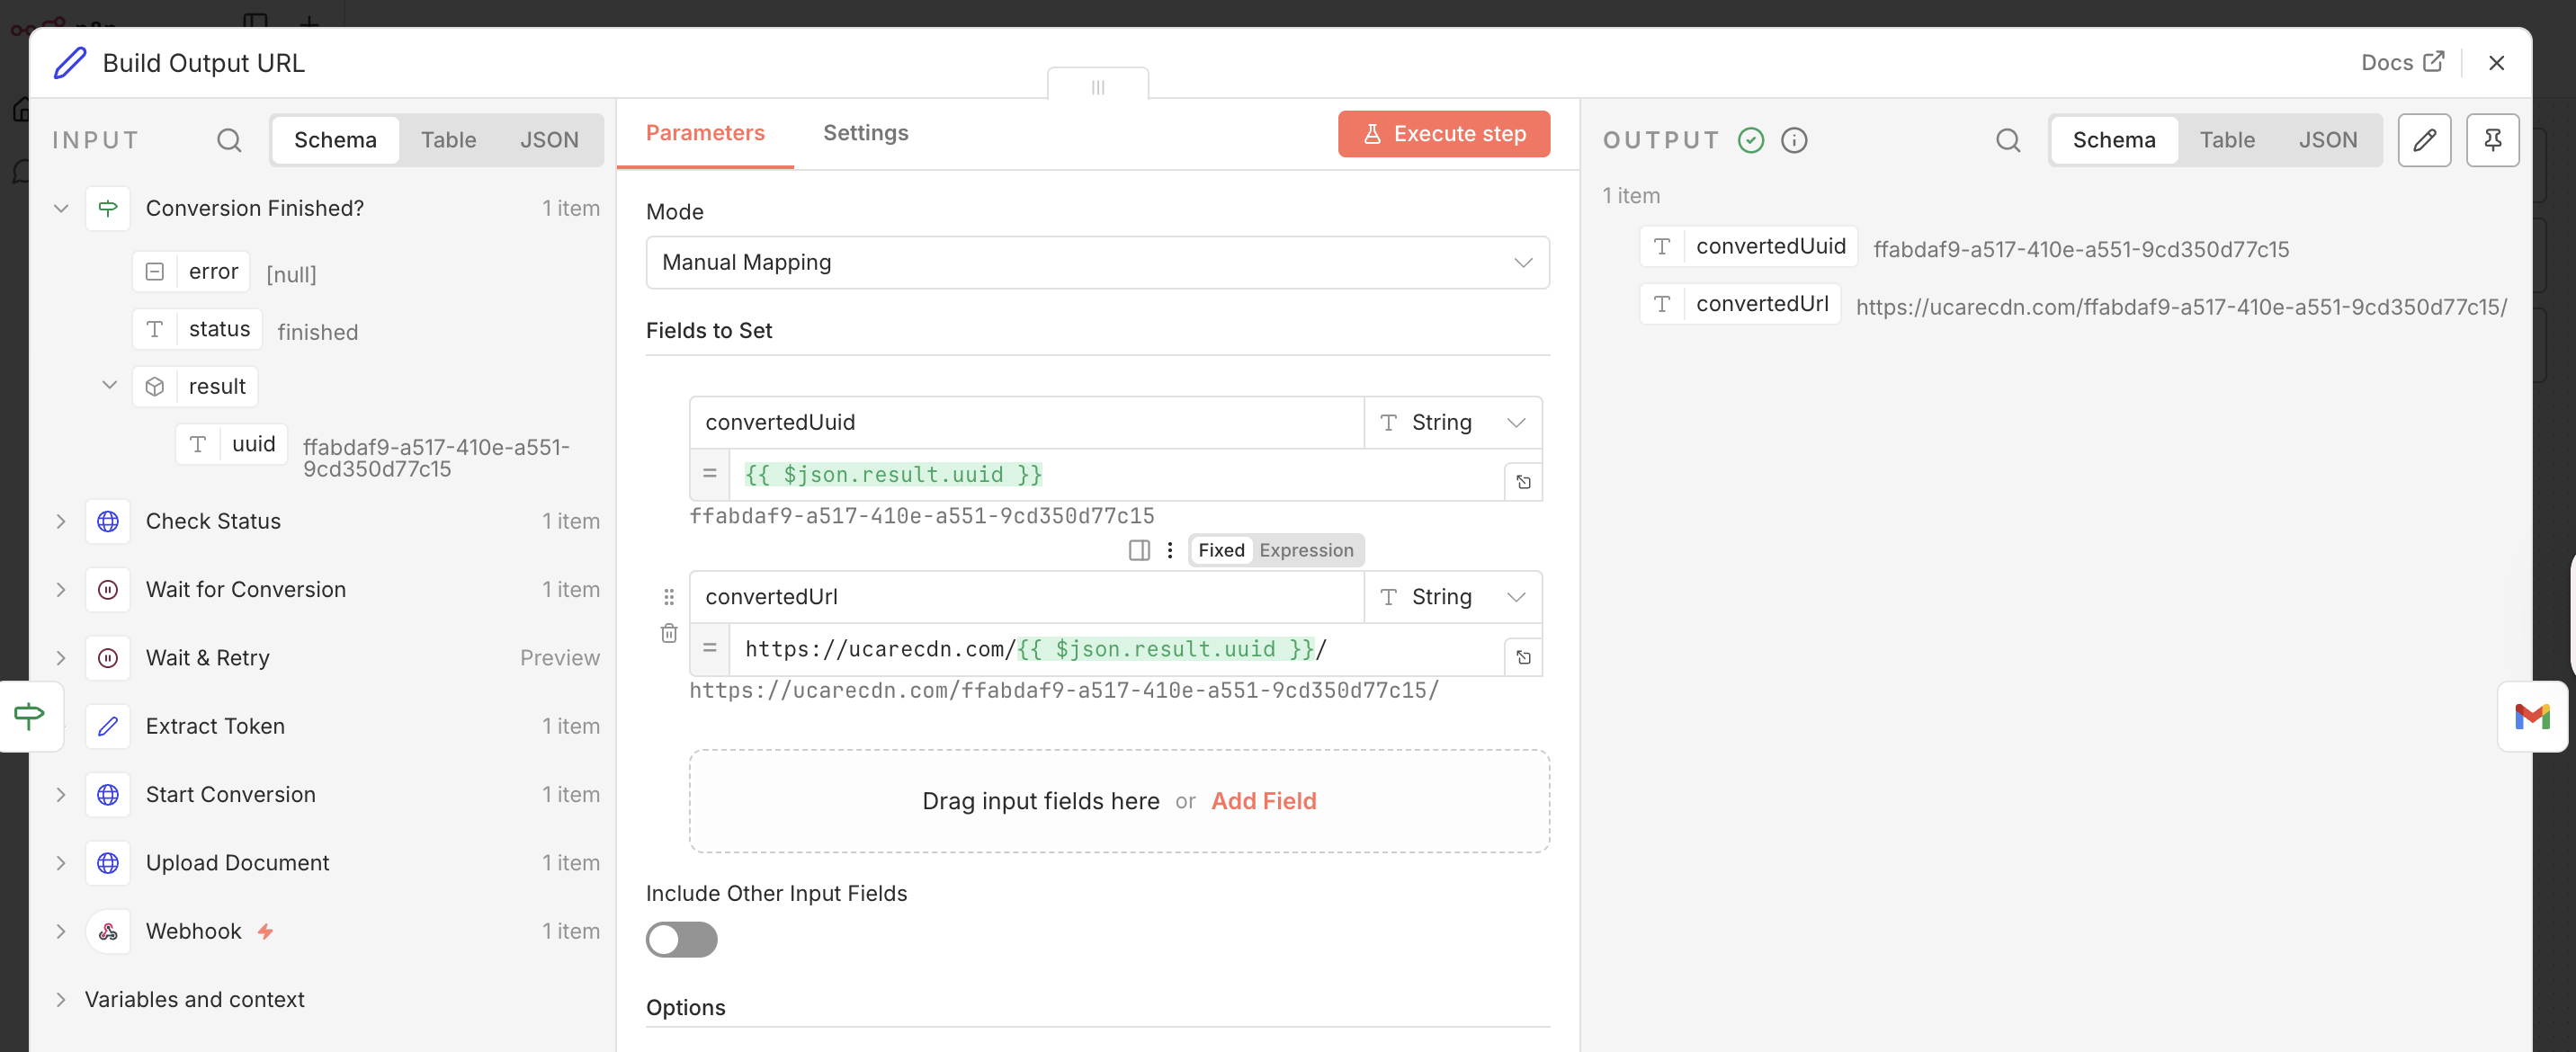Edit output with the pencil button
This screenshot has width=2576, height=1052.
tap(2424, 140)
